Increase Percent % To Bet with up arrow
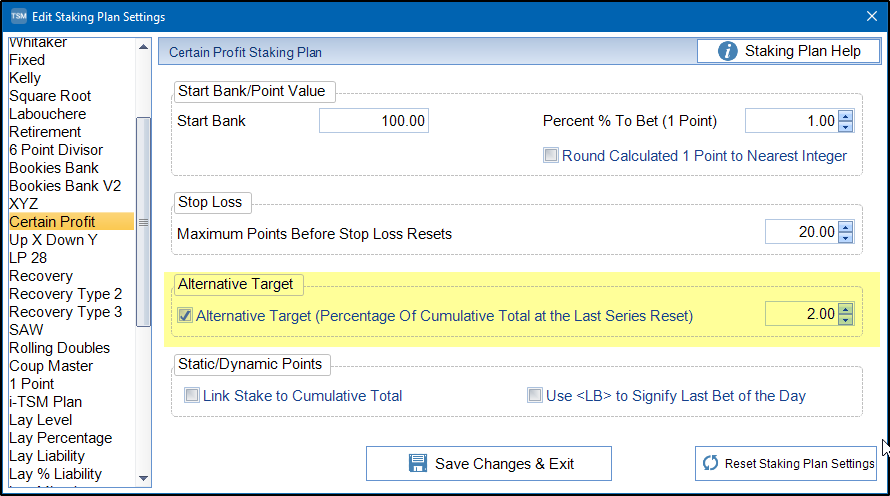Image resolution: width=890 pixels, height=496 pixels. 846,116
